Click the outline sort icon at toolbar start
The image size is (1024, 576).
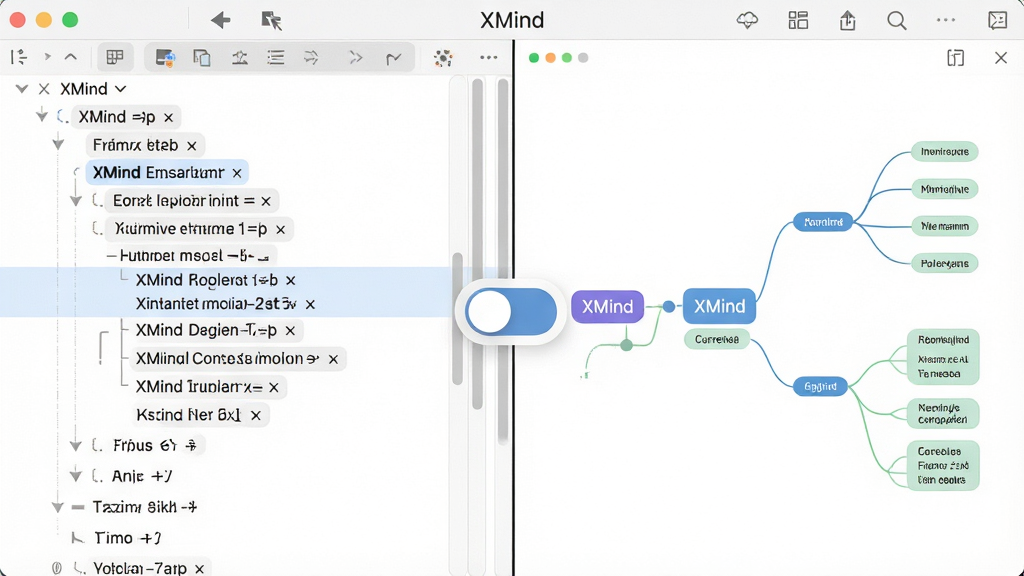click(19, 57)
